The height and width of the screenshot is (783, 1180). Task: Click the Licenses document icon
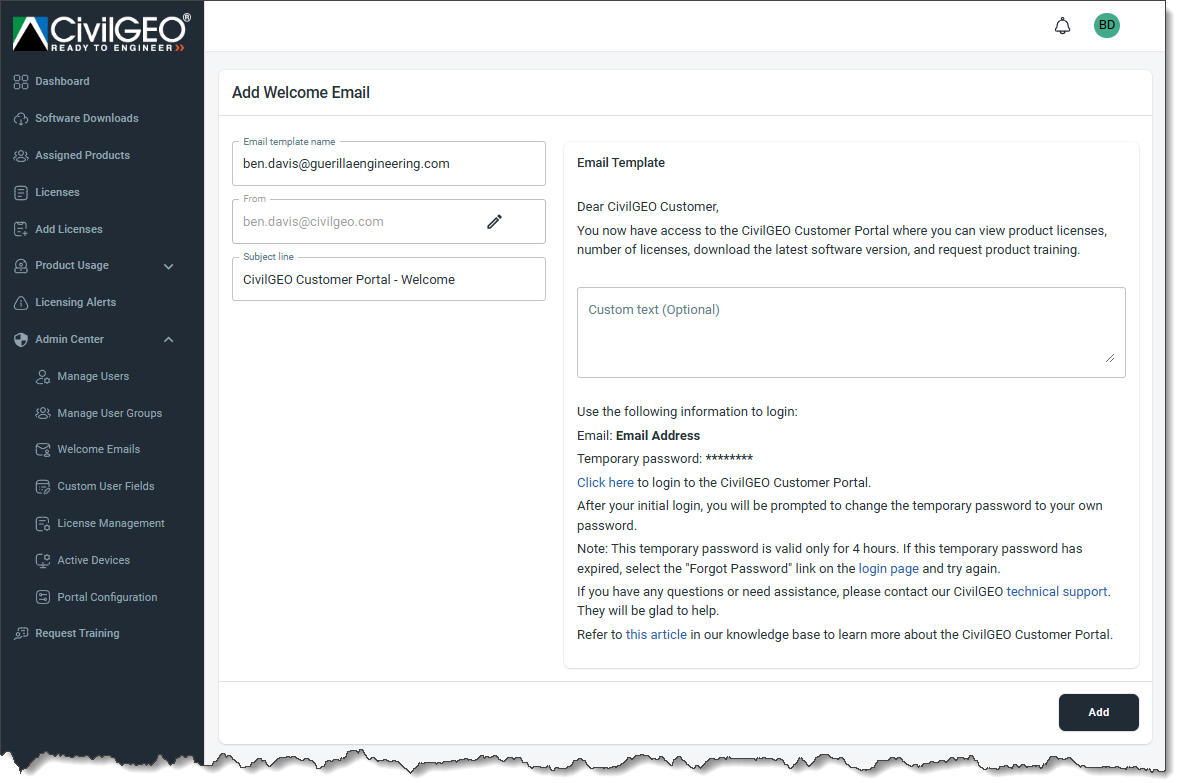pos(20,192)
